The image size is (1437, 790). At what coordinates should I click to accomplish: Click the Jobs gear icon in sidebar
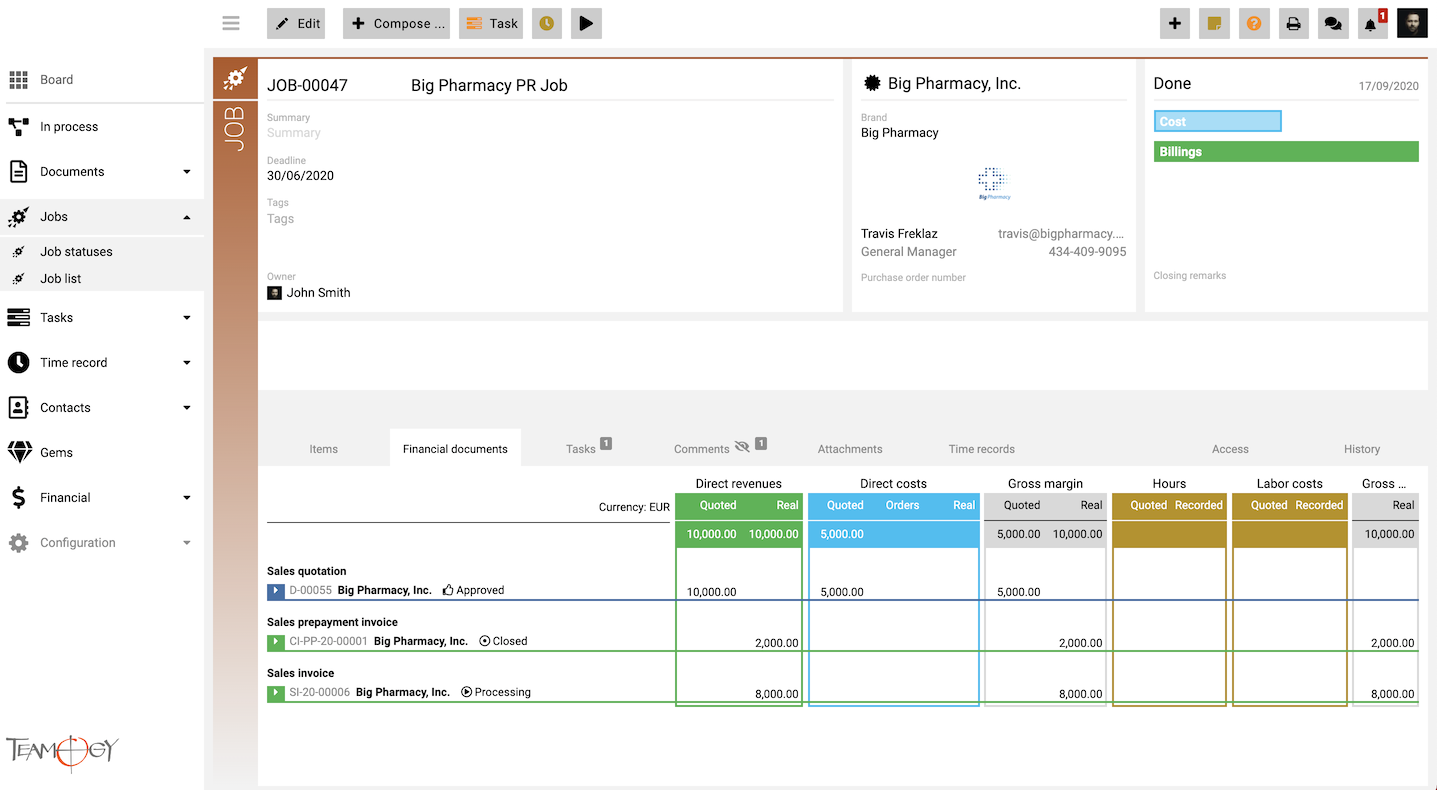click(18, 217)
